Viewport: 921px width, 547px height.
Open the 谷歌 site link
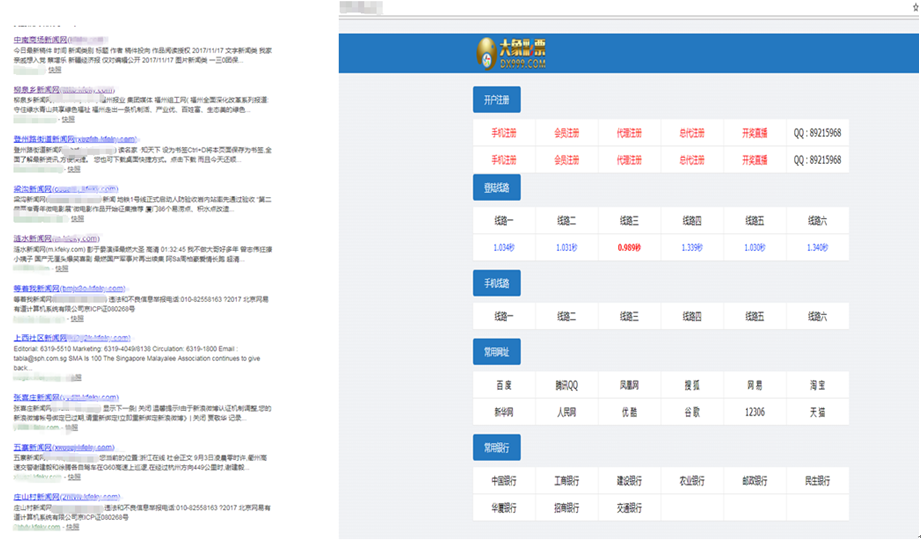point(692,412)
